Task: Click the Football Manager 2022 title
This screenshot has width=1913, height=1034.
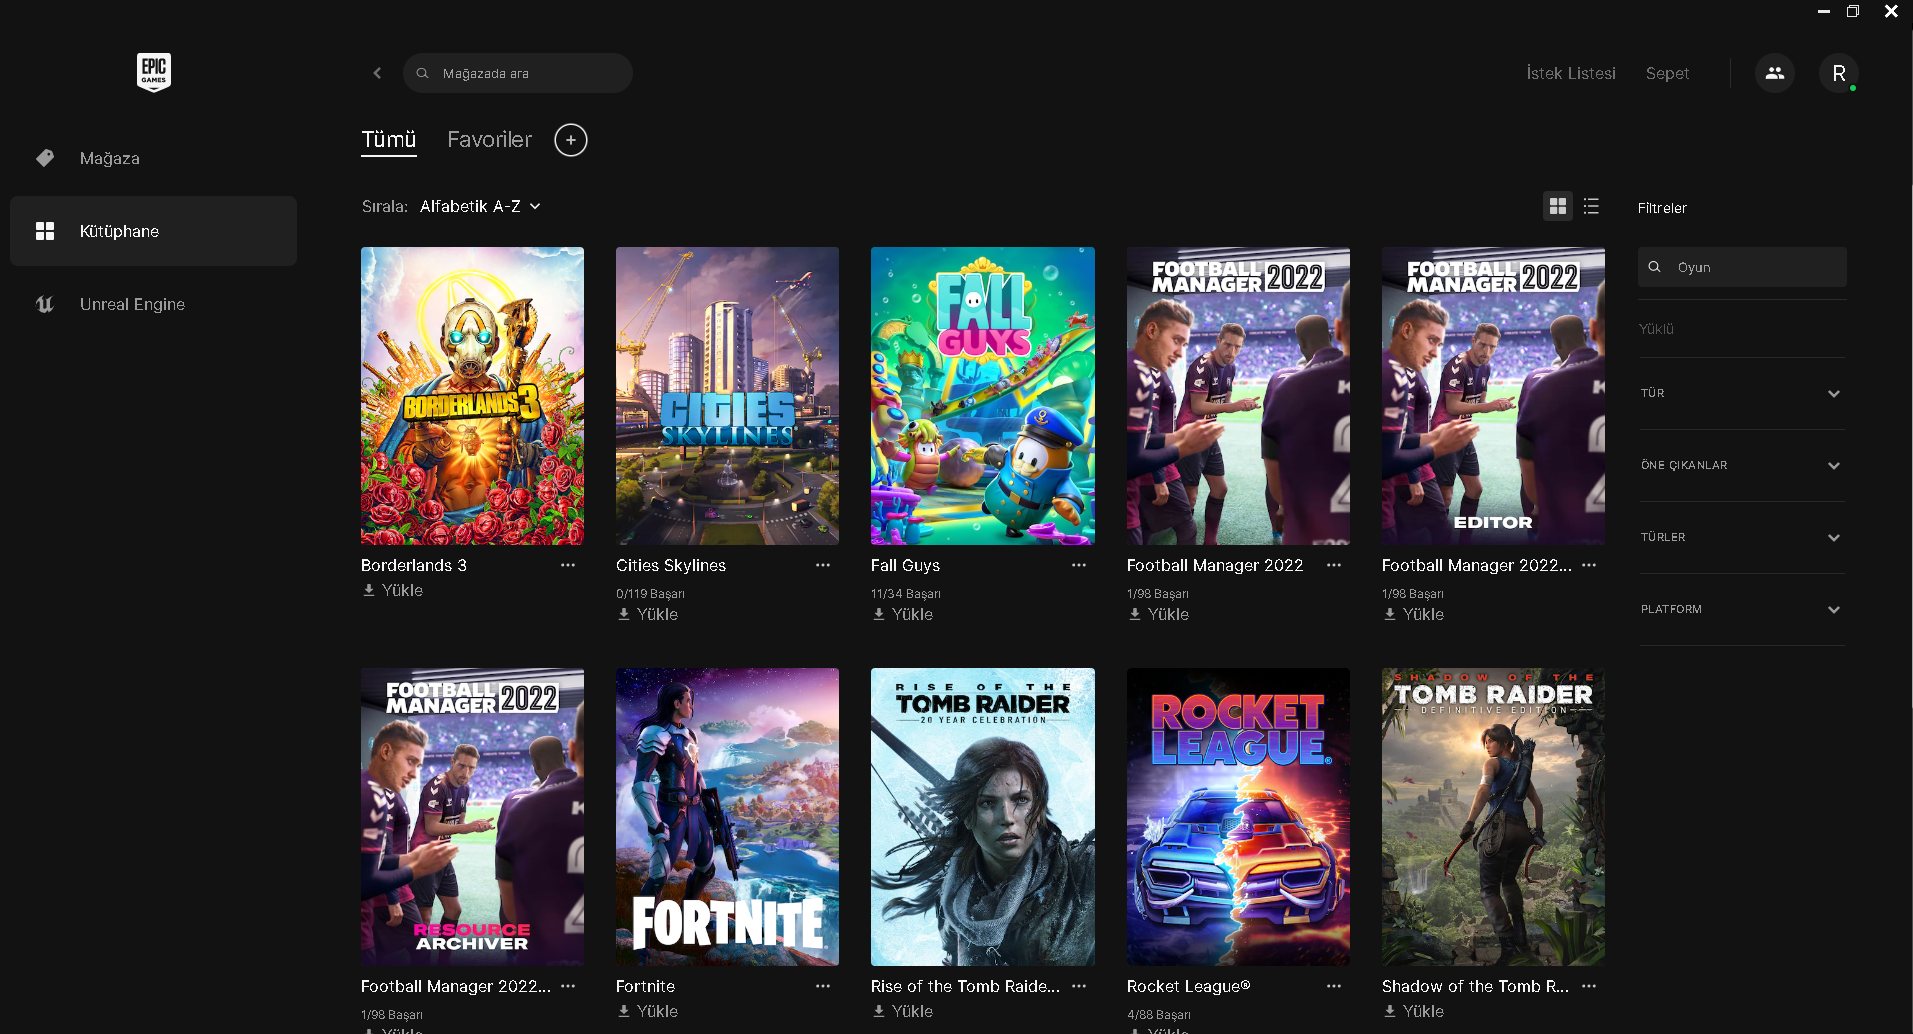Action: click(1215, 565)
